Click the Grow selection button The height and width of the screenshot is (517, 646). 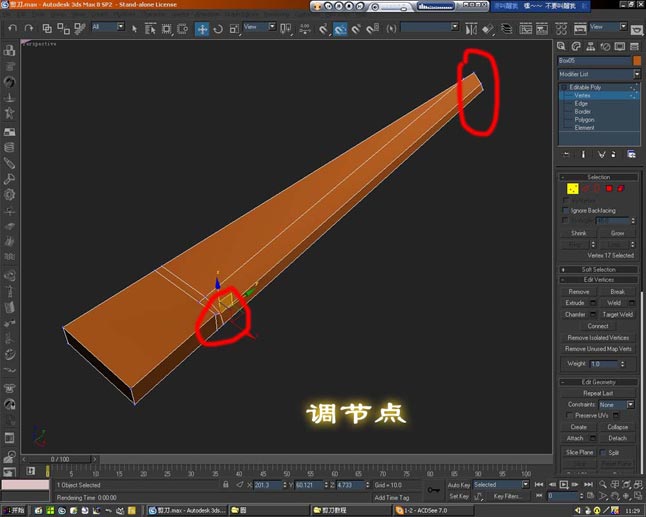click(x=617, y=233)
